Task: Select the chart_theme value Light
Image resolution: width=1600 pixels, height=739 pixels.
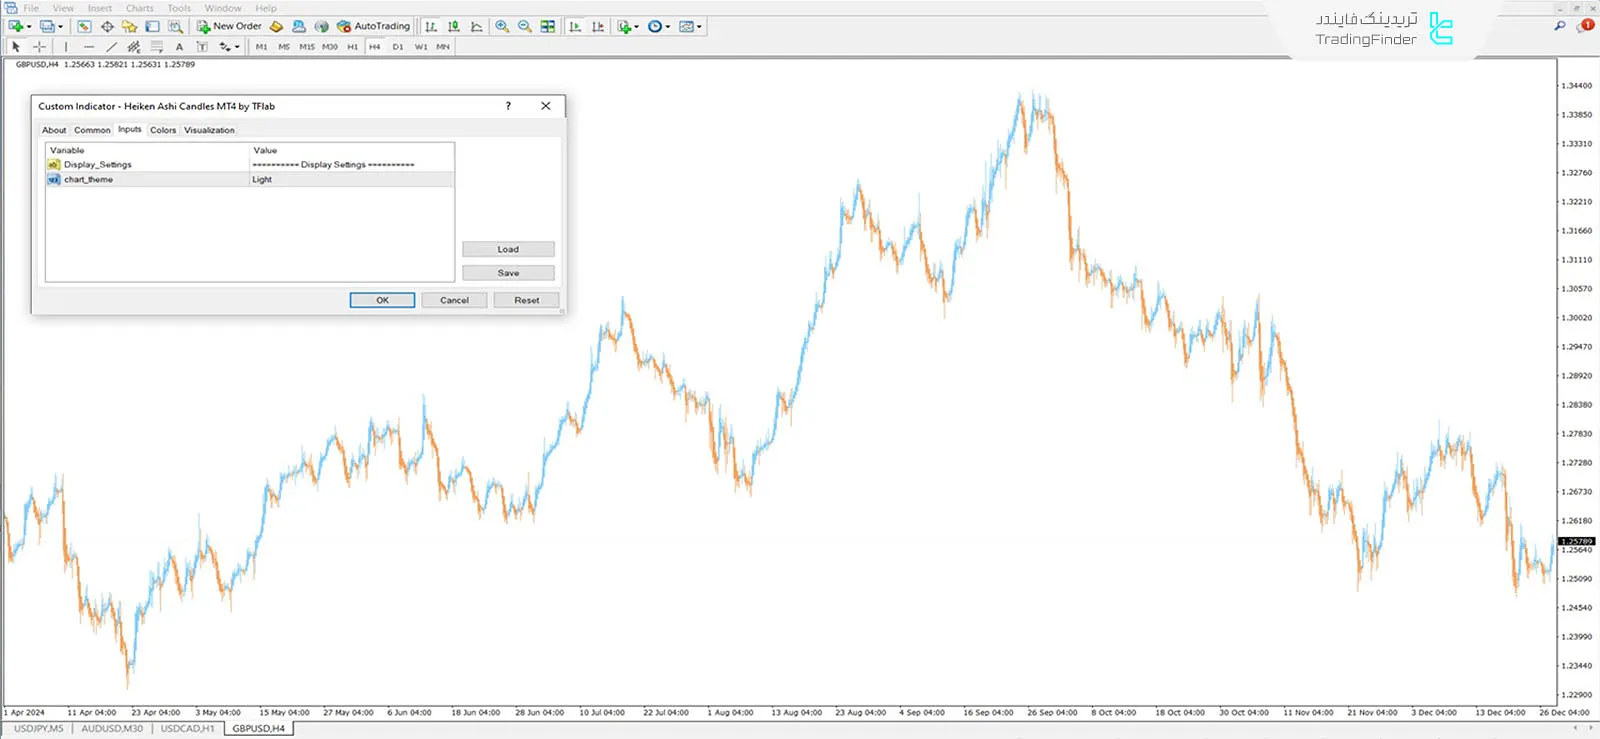Action: (262, 180)
